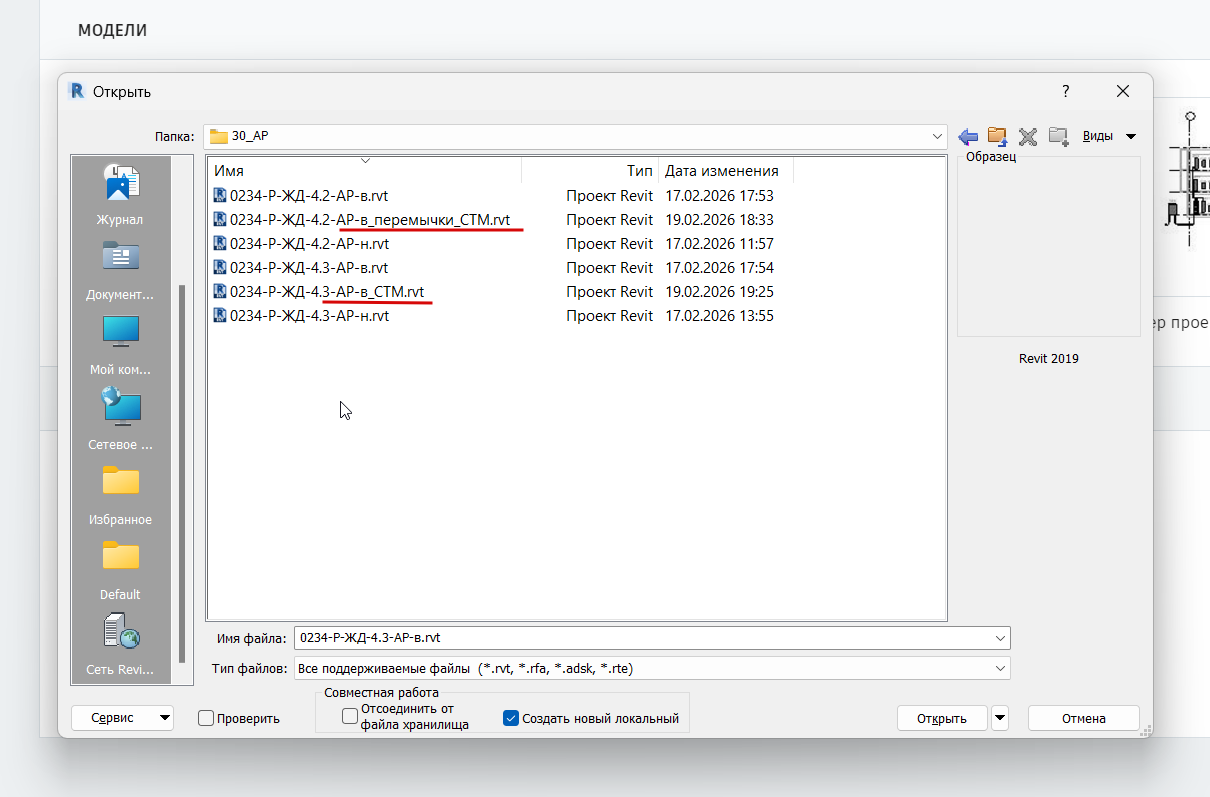
Task: Click the Delete (X) toolbar icon
Action: tap(1028, 136)
